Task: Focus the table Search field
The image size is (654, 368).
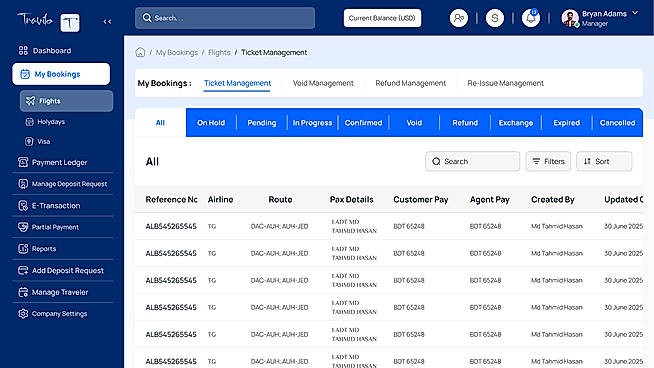Action: point(473,161)
